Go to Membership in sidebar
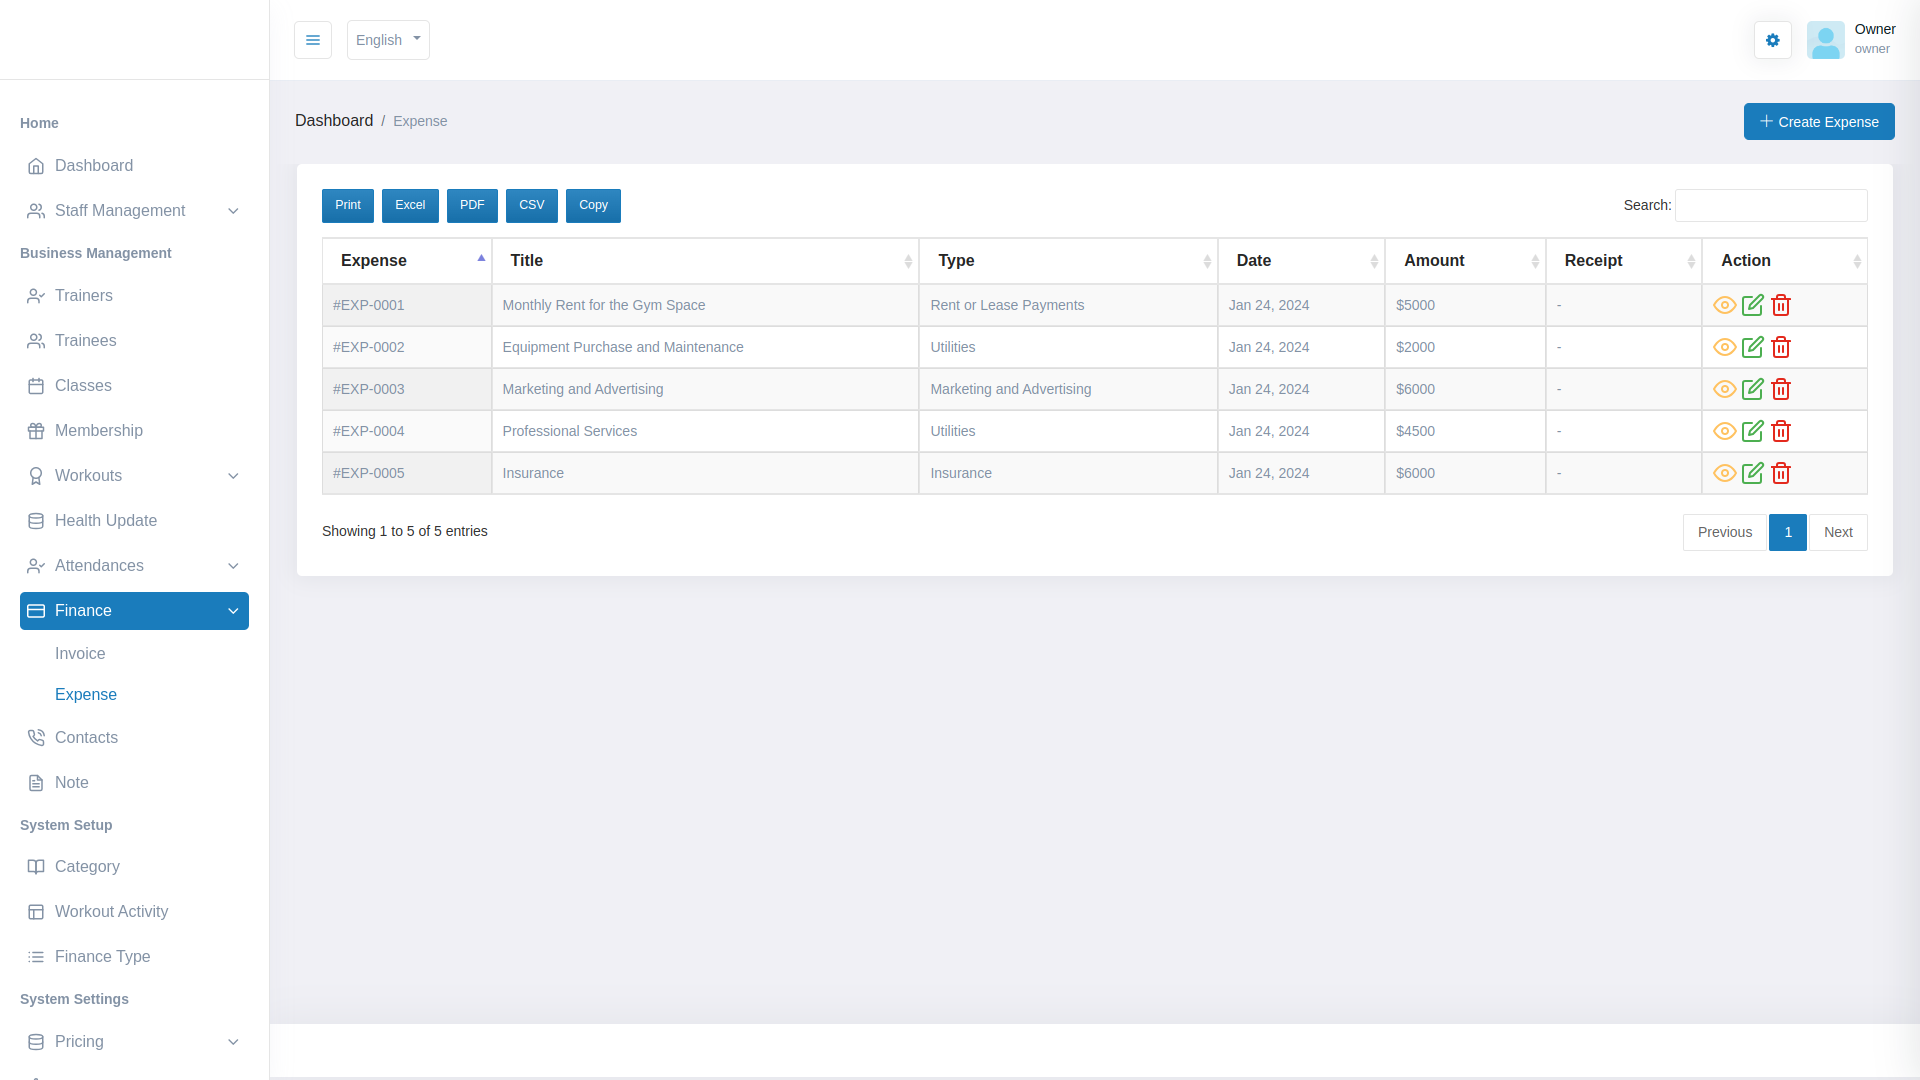 [98, 431]
